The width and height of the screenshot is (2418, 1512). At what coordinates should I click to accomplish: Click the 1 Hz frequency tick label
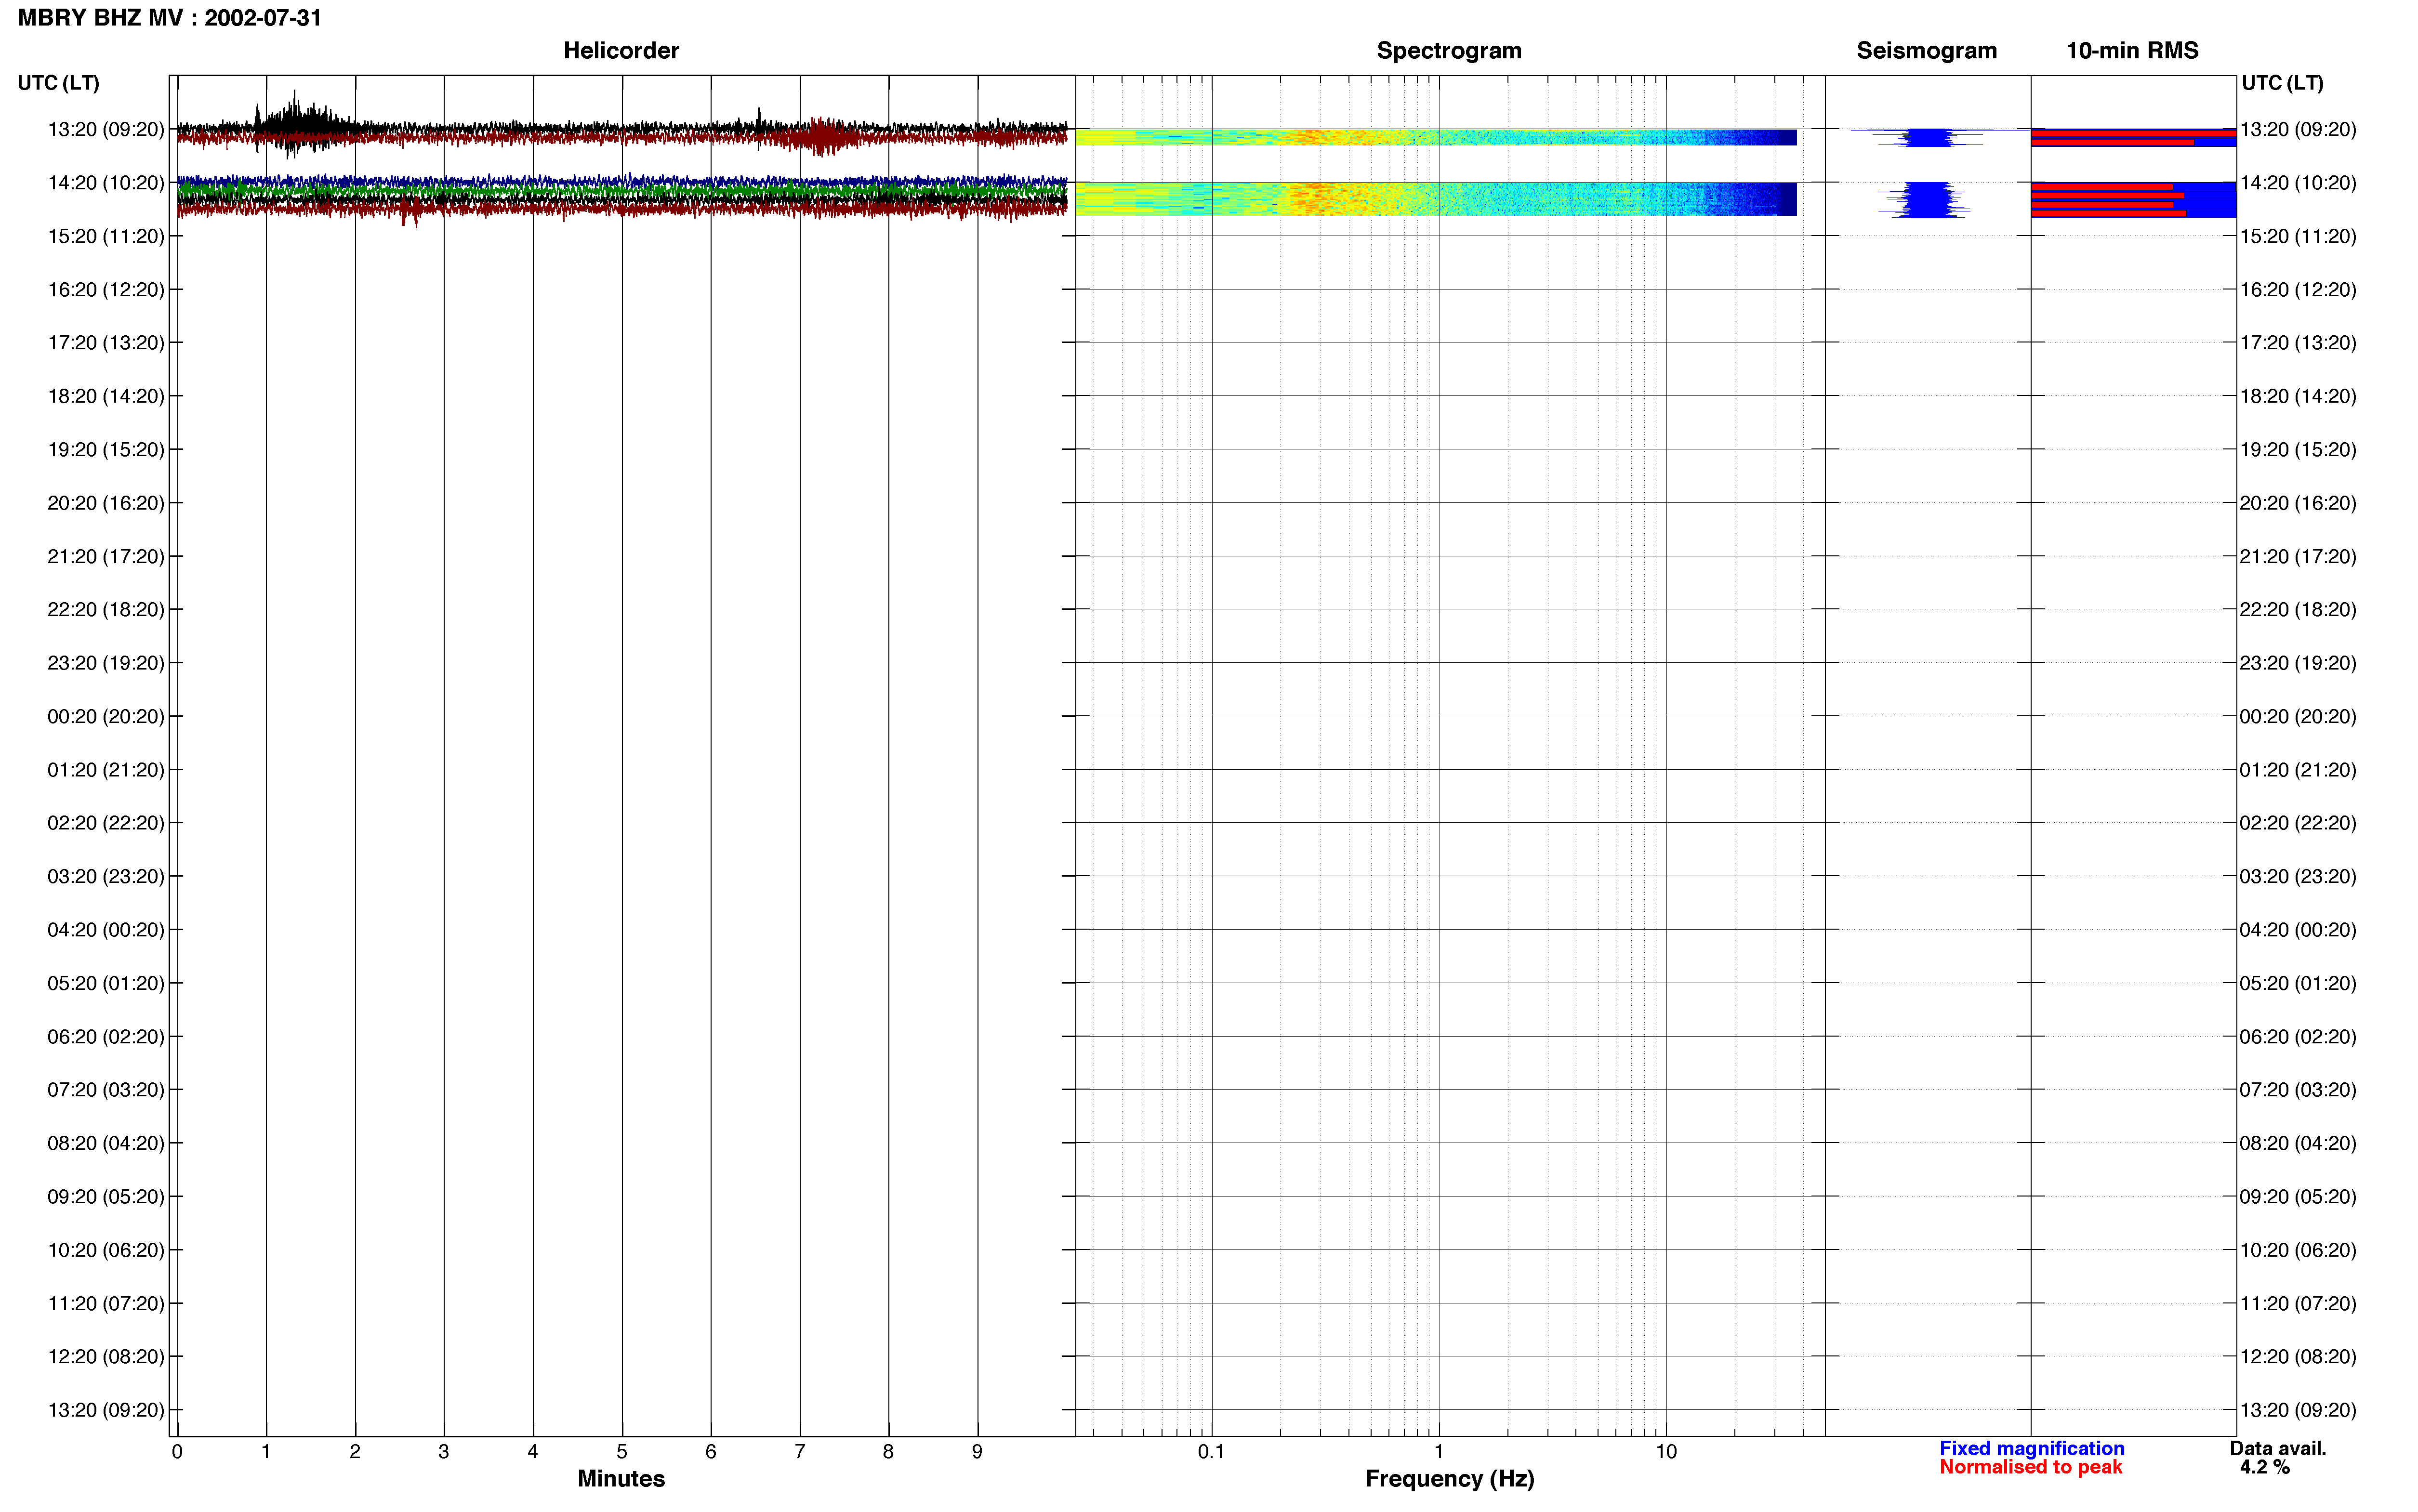click(1439, 1452)
